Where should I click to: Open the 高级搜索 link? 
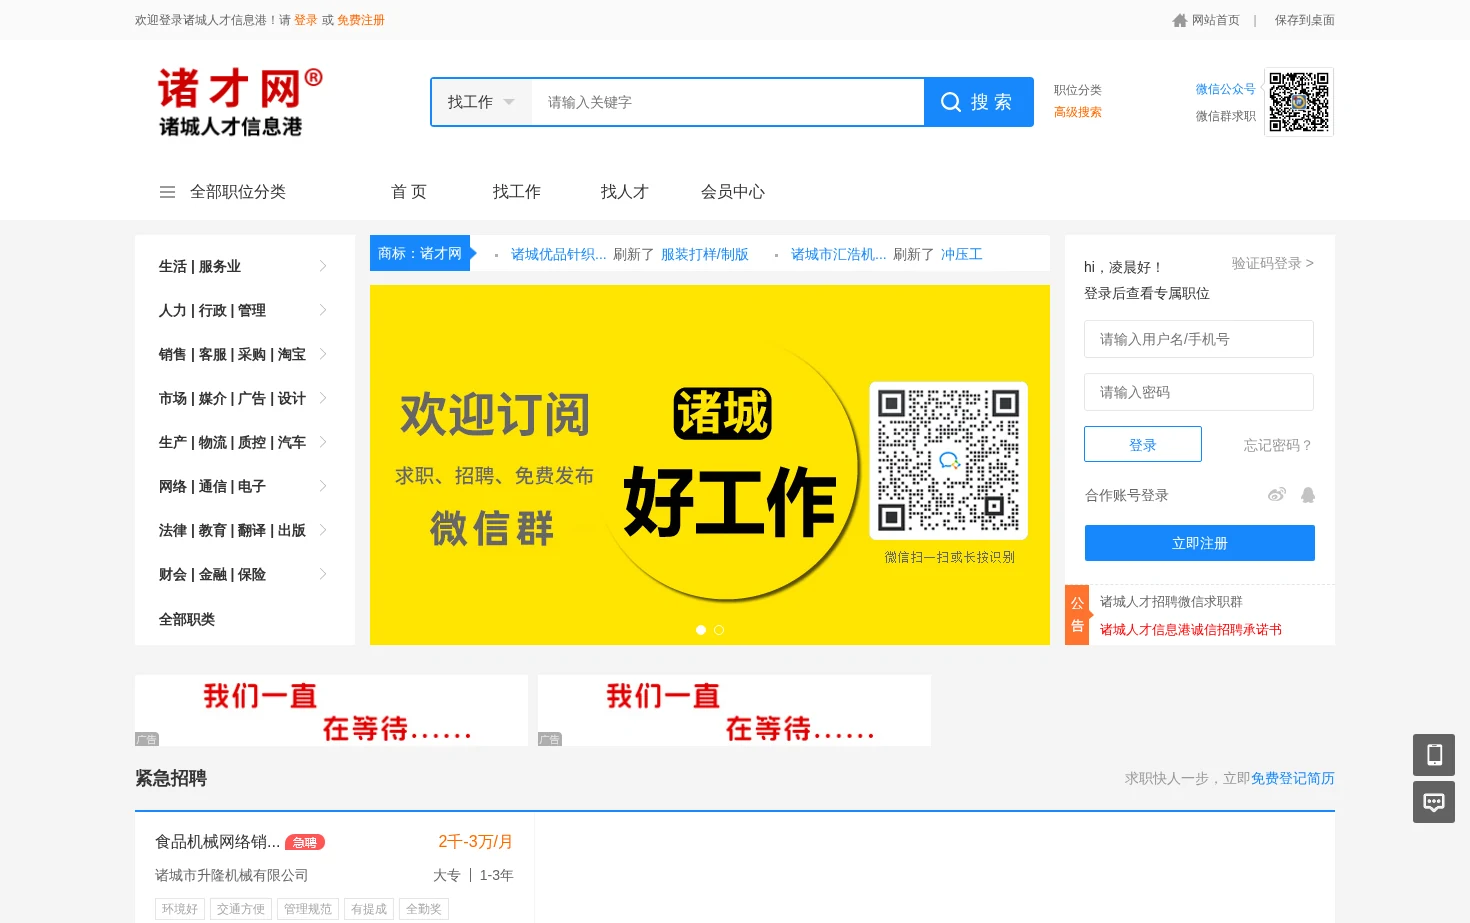tap(1078, 112)
